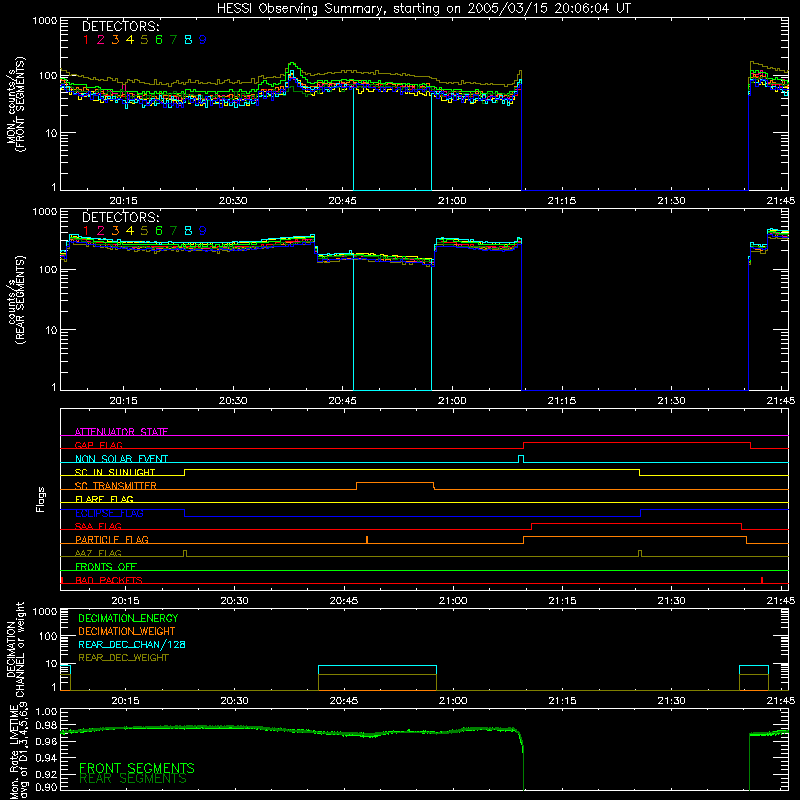Click the FRONTS OFF flag label
This screenshot has height=800, width=800.
[x=106, y=566]
